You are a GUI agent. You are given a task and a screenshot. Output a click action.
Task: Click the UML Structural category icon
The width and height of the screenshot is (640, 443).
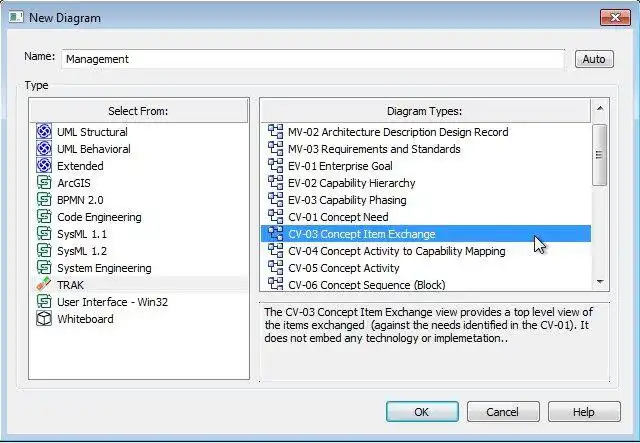(43, 132)
